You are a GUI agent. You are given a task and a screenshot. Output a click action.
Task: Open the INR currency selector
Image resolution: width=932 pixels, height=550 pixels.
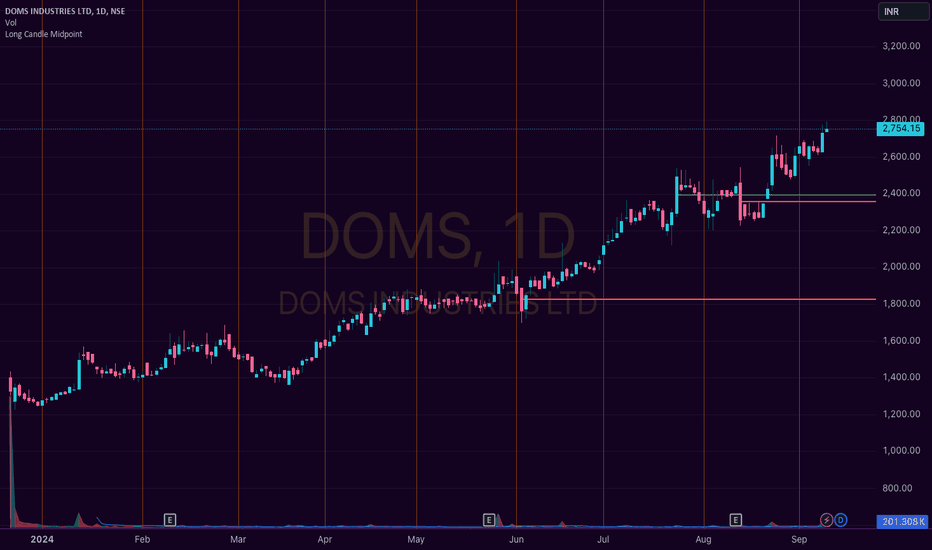(903, 11)
